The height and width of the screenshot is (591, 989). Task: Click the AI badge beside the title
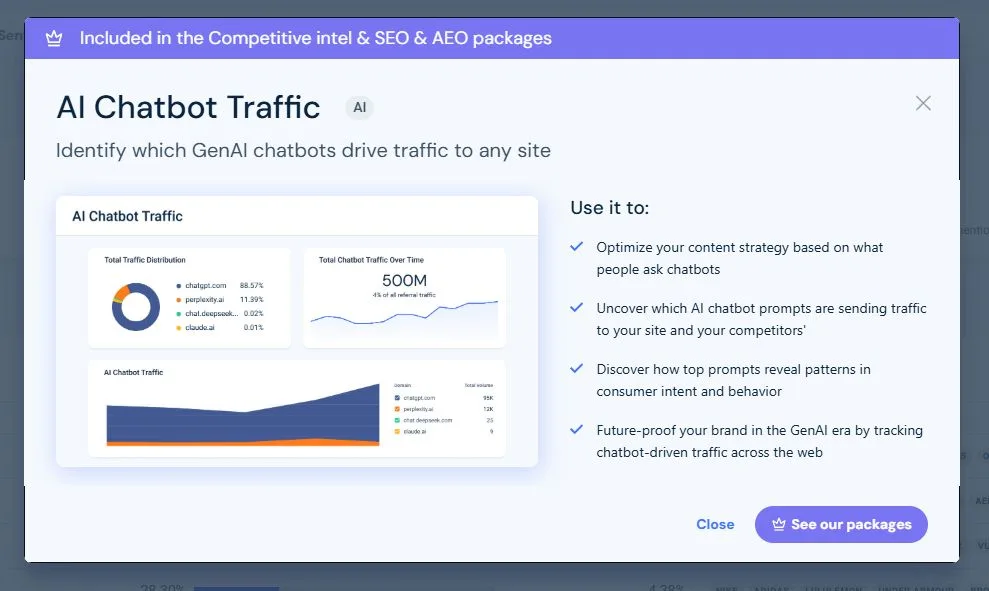pyautogui.click(x=360, y=107)
